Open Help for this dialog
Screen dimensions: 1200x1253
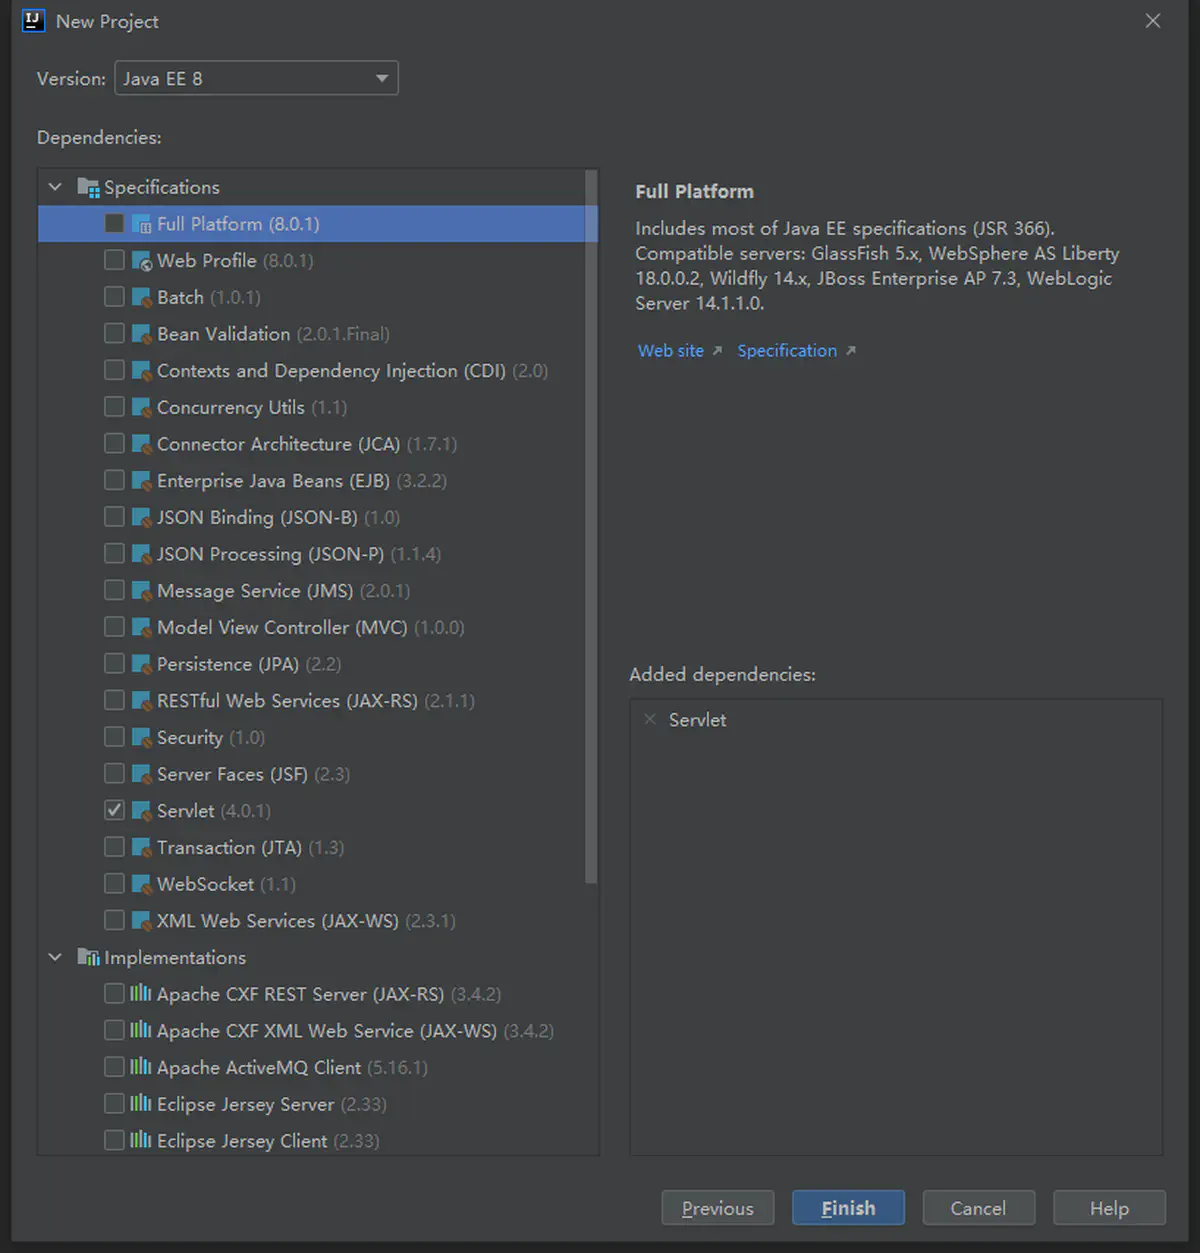[1109, 1208]
